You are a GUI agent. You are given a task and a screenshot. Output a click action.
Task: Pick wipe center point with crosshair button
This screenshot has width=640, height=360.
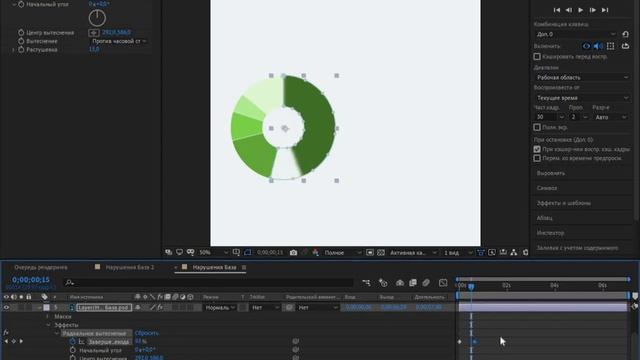click(x=93, y=33)
